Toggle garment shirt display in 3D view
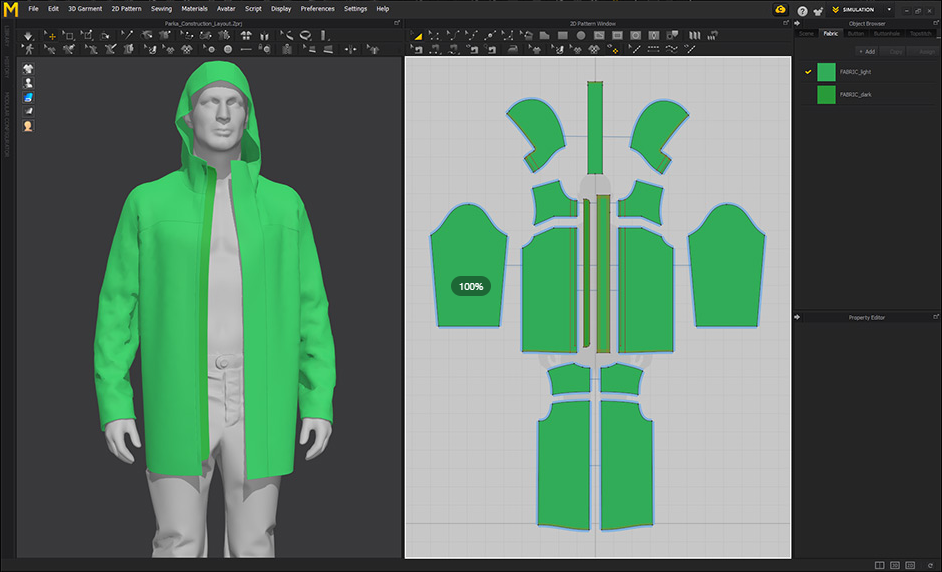942x572 pixels. 28,68
